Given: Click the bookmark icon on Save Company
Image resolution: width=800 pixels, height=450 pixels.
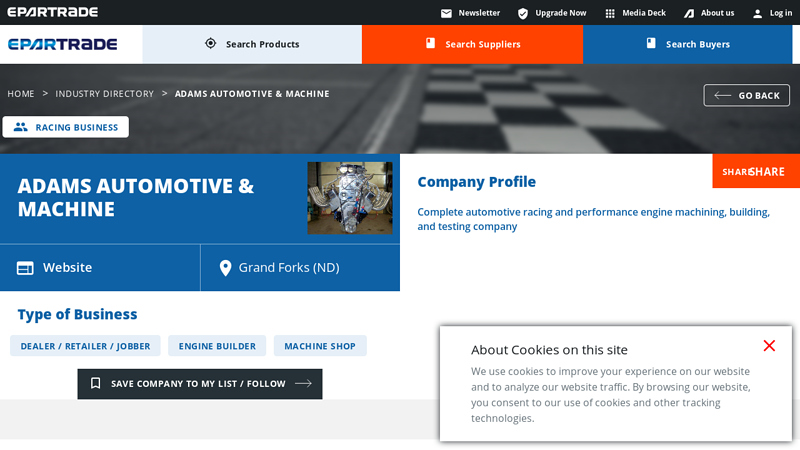Looking at the screenshot, I should tap(96, 383).
